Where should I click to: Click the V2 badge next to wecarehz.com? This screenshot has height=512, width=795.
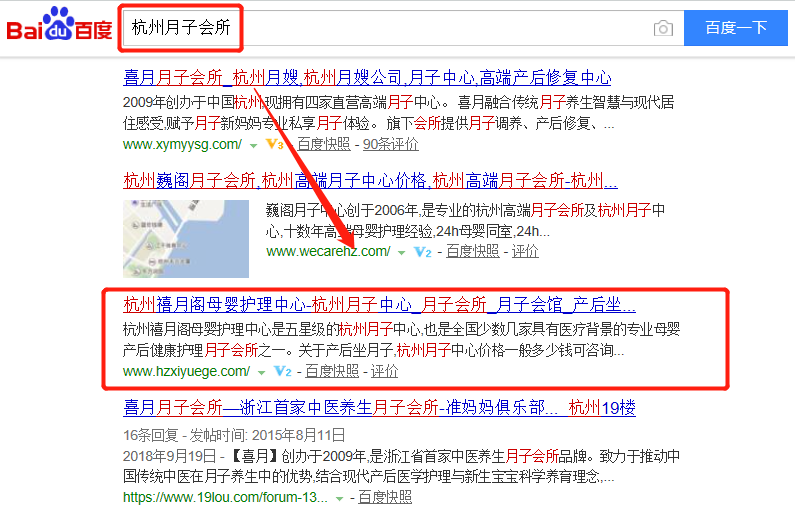tap(423, 252)
